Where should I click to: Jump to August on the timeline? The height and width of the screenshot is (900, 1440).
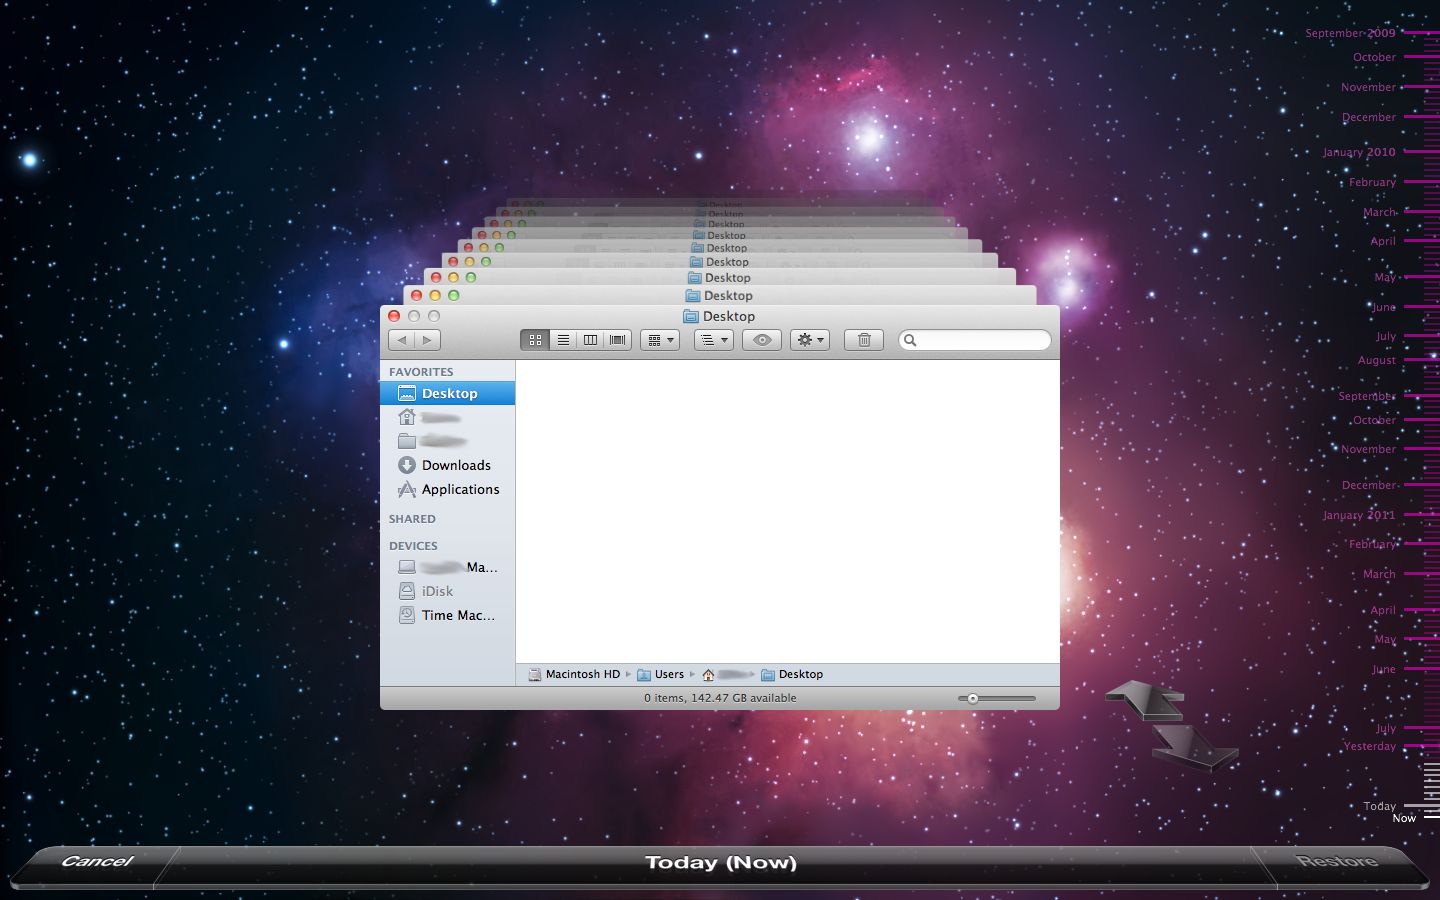click(x=1377, y=360)
